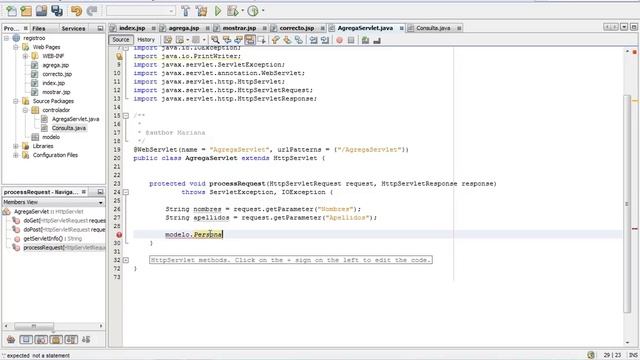The width and height of the screenshot is (640, 360).
Task: Click Toggle Bookmark icon
Action: (x=299, y=40)
